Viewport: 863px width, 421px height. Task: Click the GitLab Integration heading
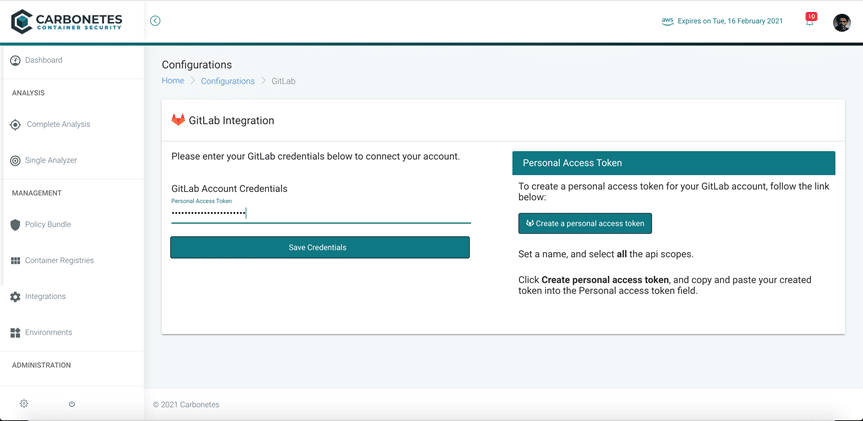pos(231,121)
